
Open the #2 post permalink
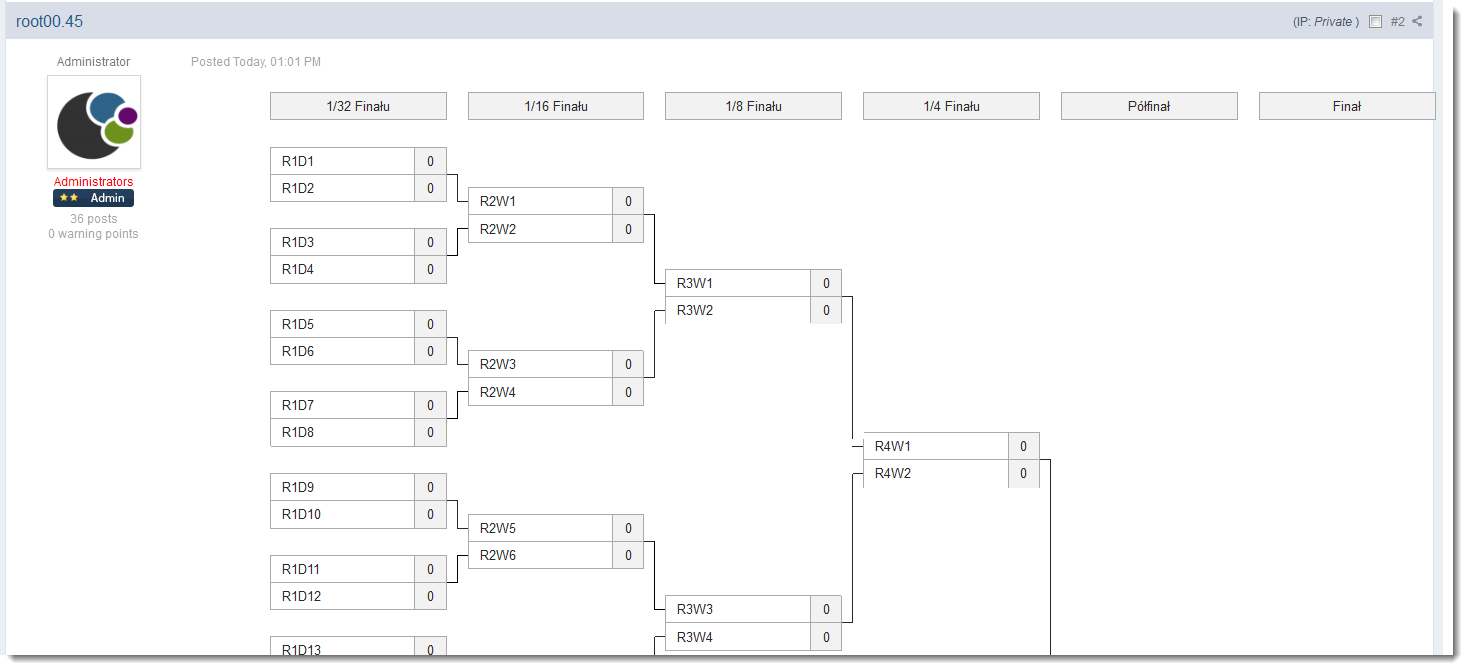1397,22
